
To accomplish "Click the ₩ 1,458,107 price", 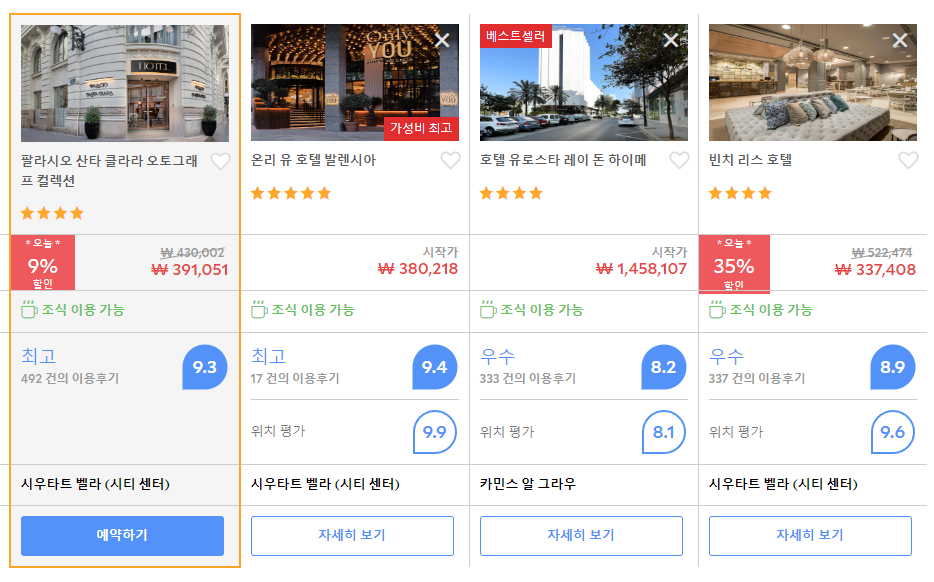I will click(x=642, y=269).
